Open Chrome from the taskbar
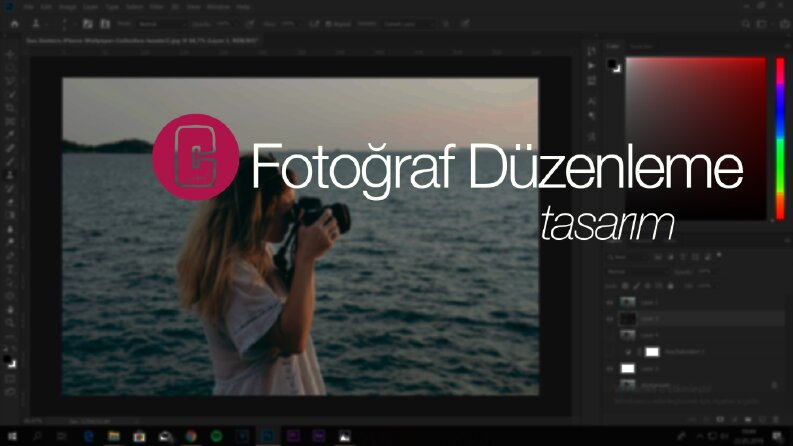Viewport: 793px width, 446px height. click(x=191, y=436)
